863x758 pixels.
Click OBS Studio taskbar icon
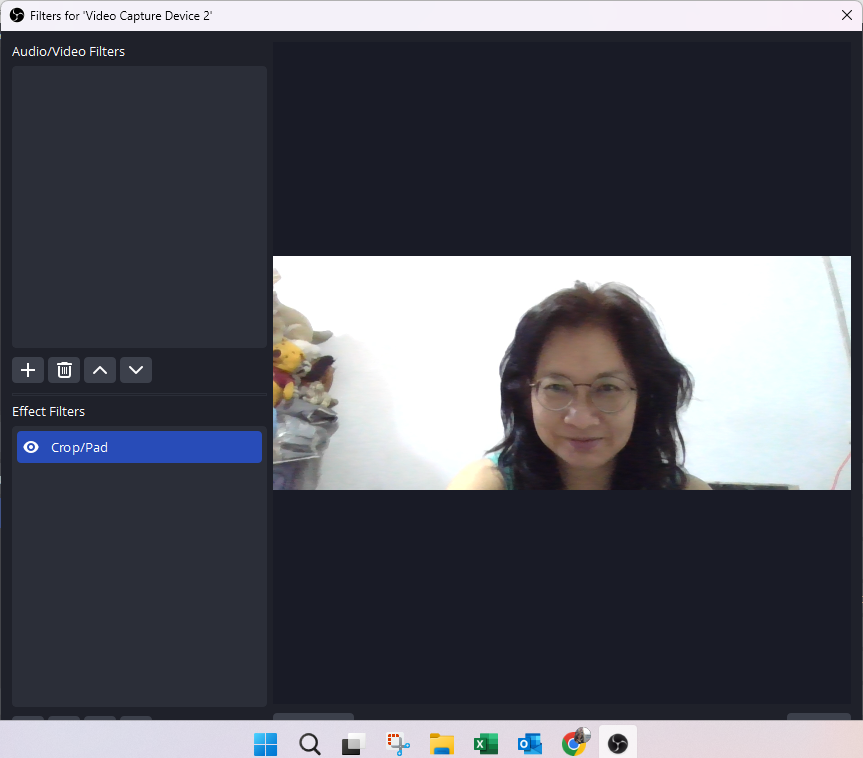tap(618, 744)
